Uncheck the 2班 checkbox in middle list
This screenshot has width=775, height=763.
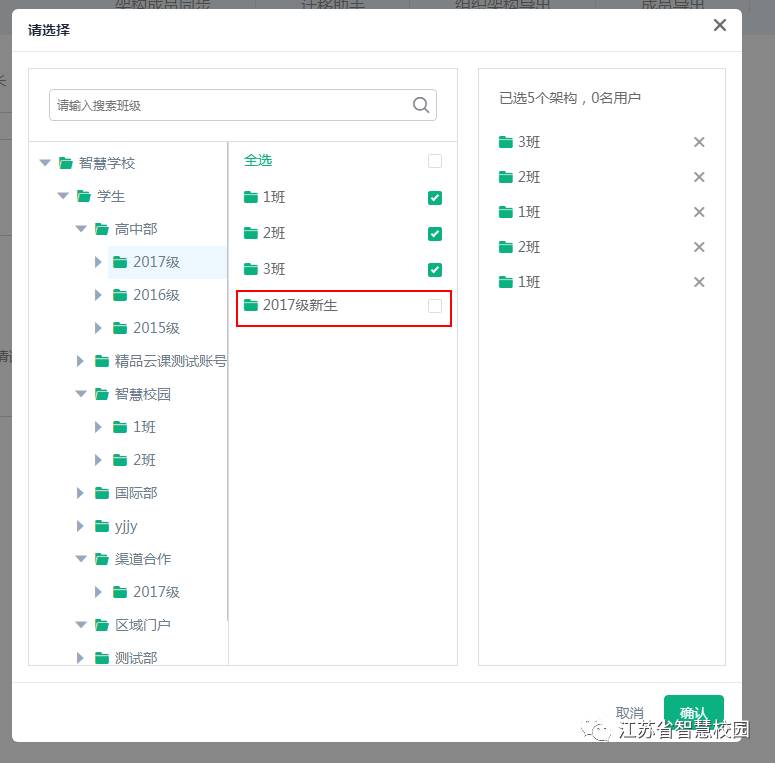(435, 234)
